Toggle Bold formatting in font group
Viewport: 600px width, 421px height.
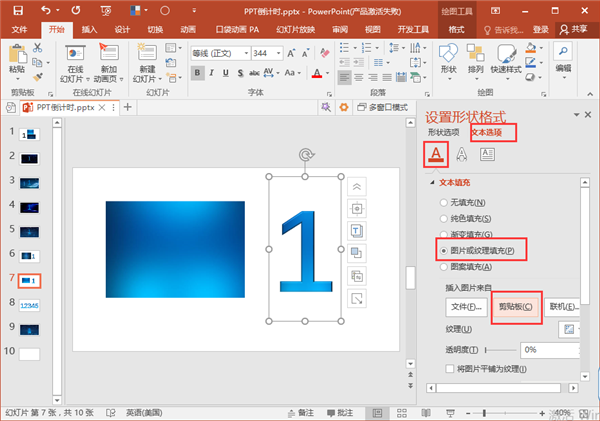pos(197,73)
